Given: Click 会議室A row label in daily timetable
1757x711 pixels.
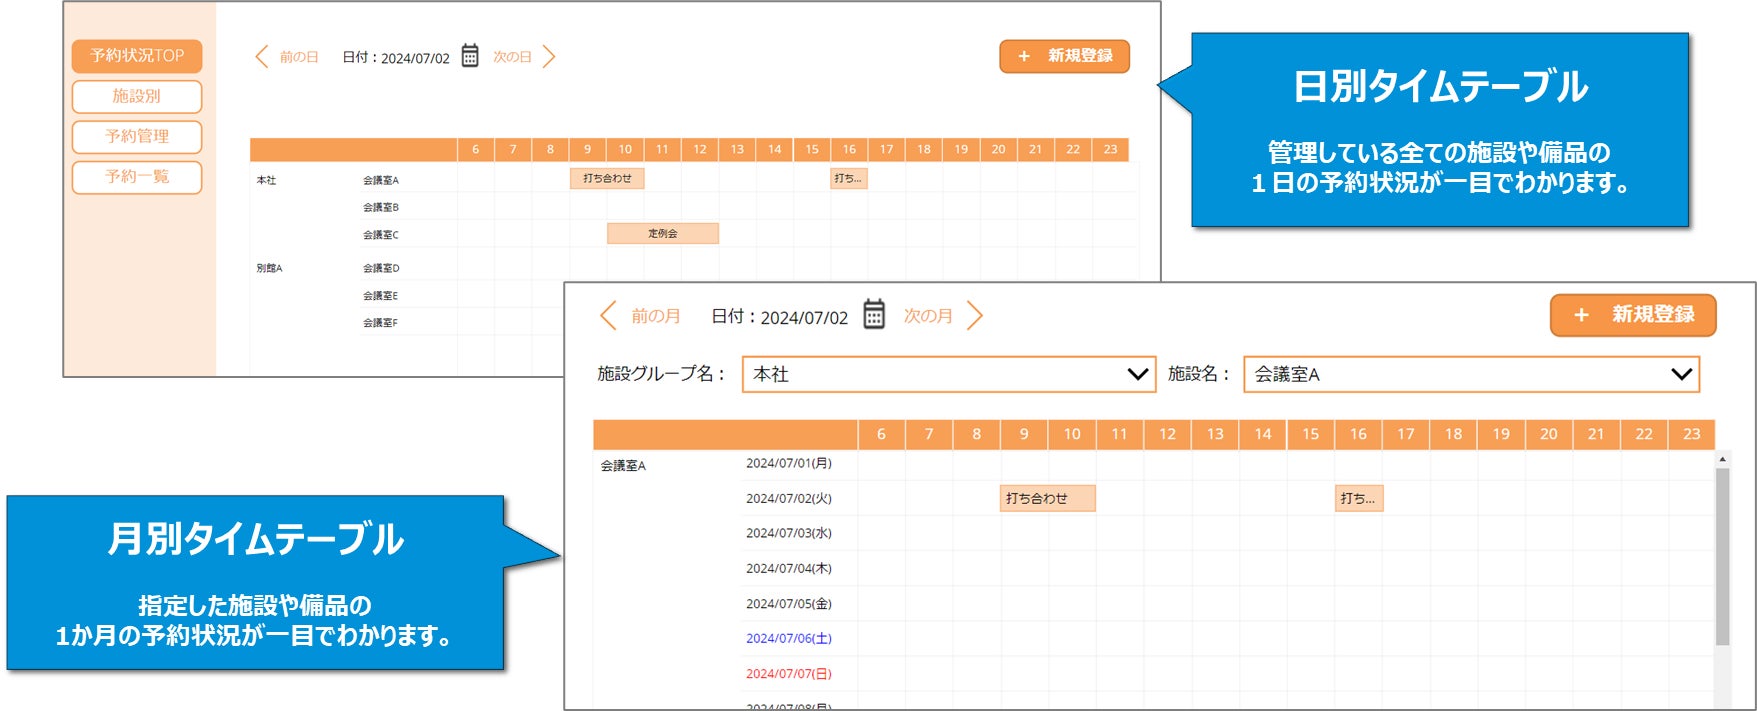Looking at the screenshot, I should click(x=381, y=180).
